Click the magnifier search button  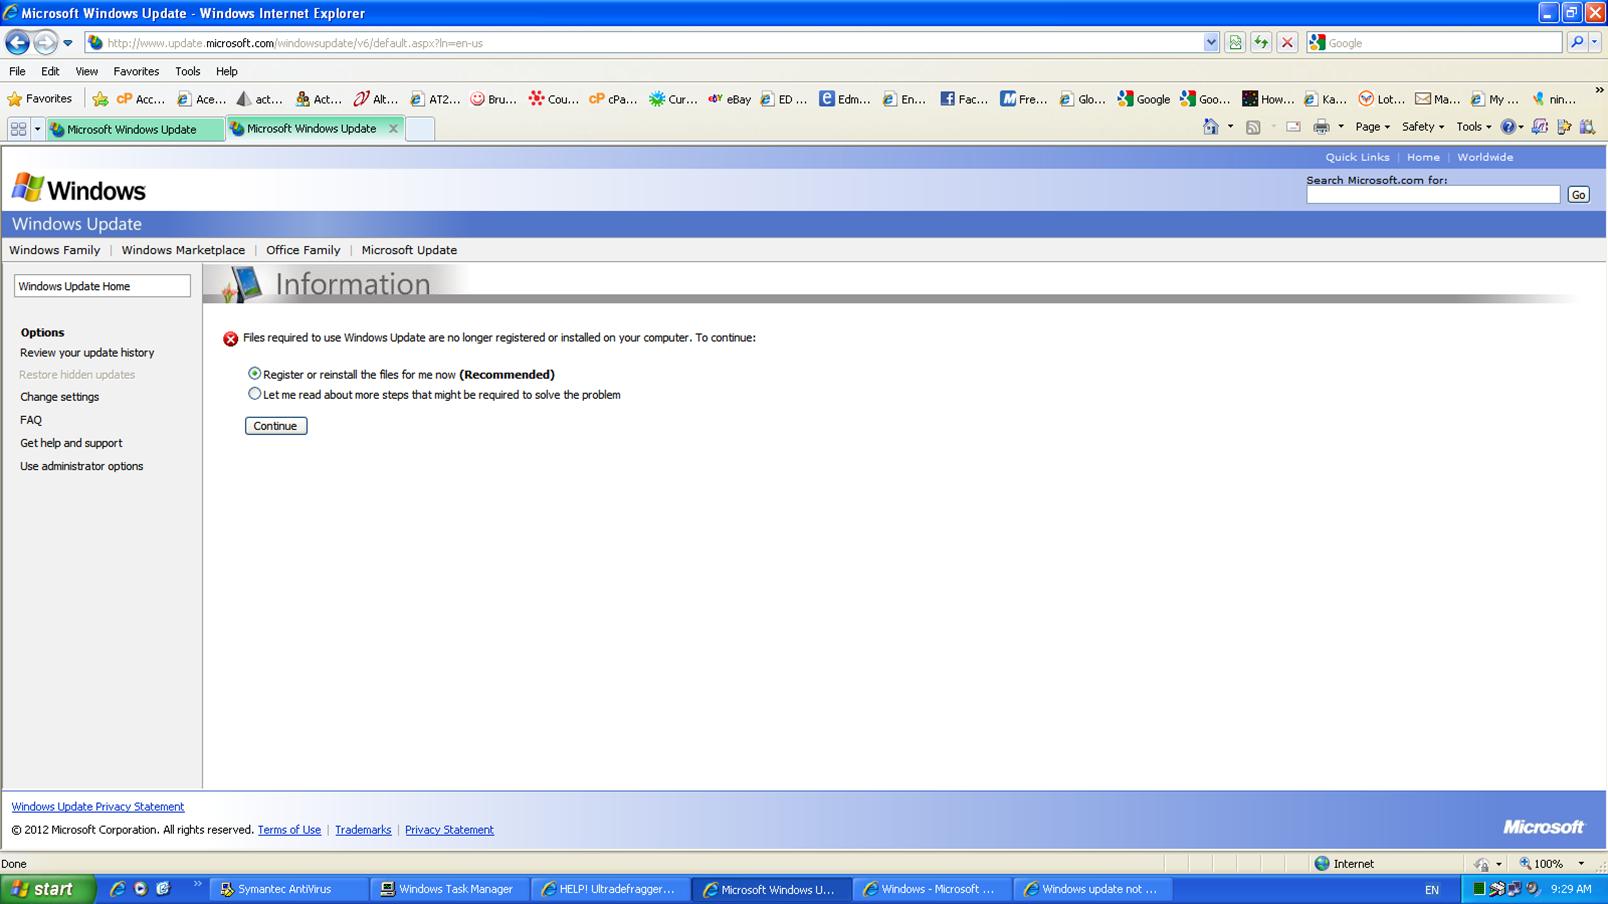1577,42
